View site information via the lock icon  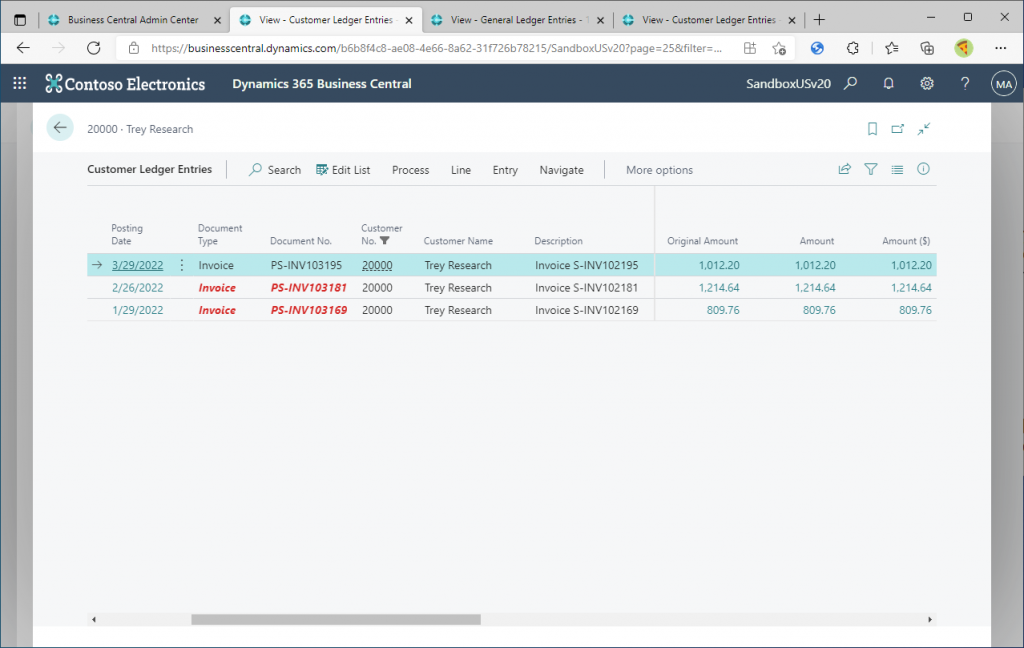click(x=134, y=48)
